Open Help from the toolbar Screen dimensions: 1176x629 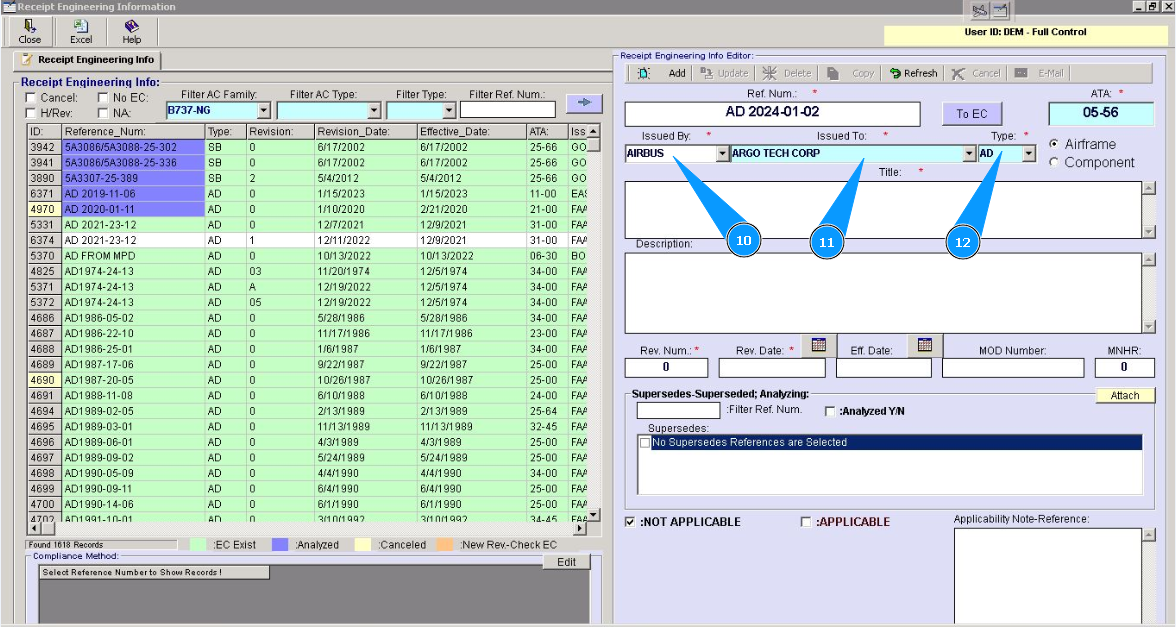(131, 27)
